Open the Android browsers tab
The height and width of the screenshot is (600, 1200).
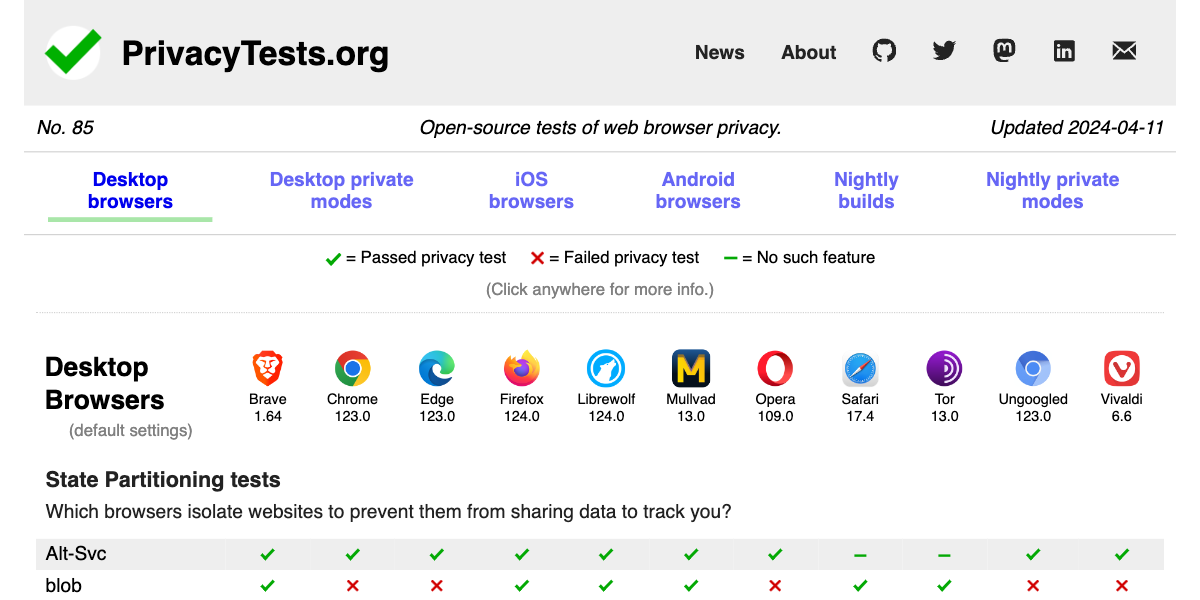tap(698, 191)
